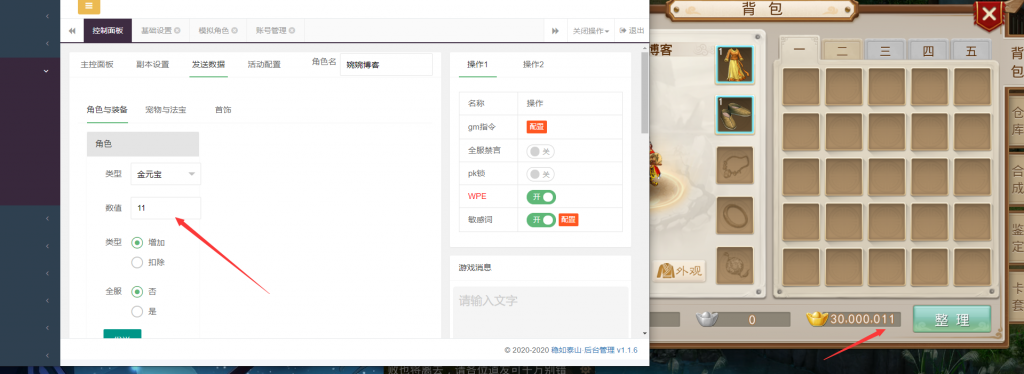This screenshot has width=1024, height=374.
Task: Close the 账号管理 tab via its x icon
Action: tap(292, 31)
